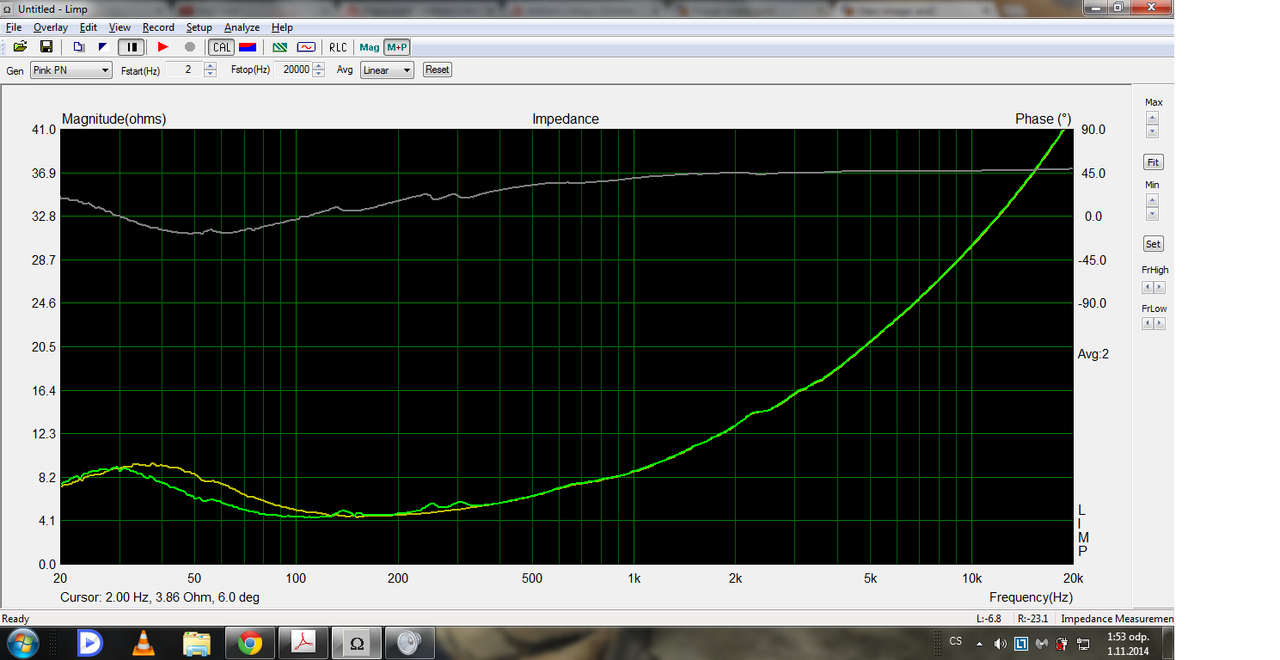Click the Set button
The height and width of the screenshot is (660, 1280).
[x=1153, y=244]
